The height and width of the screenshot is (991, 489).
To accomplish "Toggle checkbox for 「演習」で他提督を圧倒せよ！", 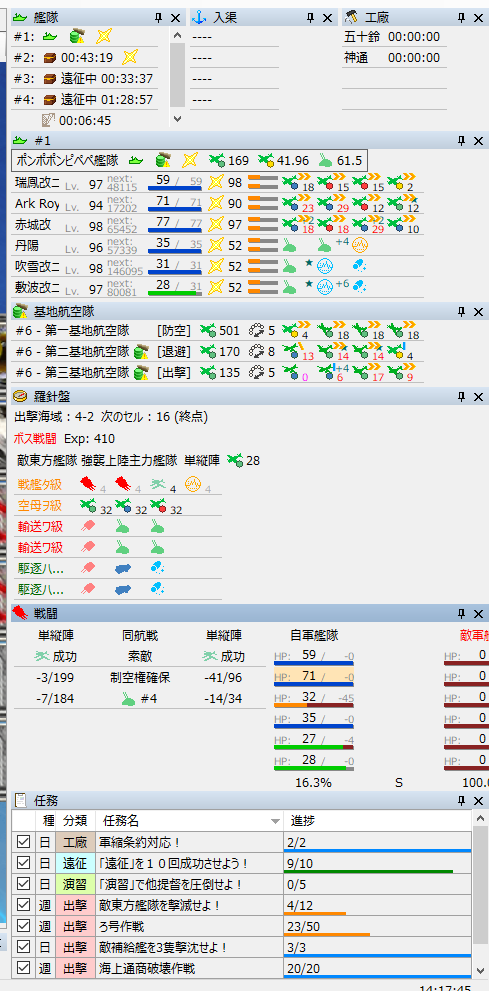I will [x=23, y=884].
